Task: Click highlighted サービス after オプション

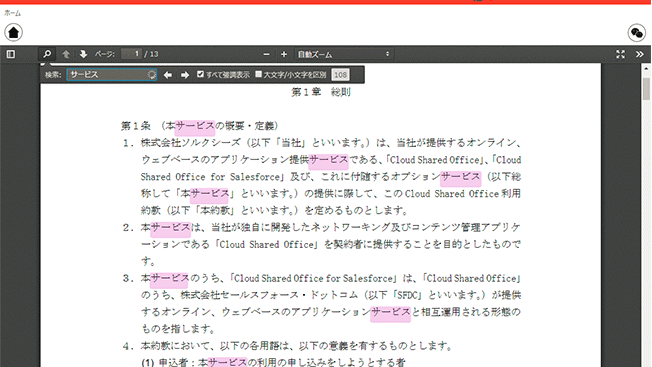Action: (x=461, y=177)
